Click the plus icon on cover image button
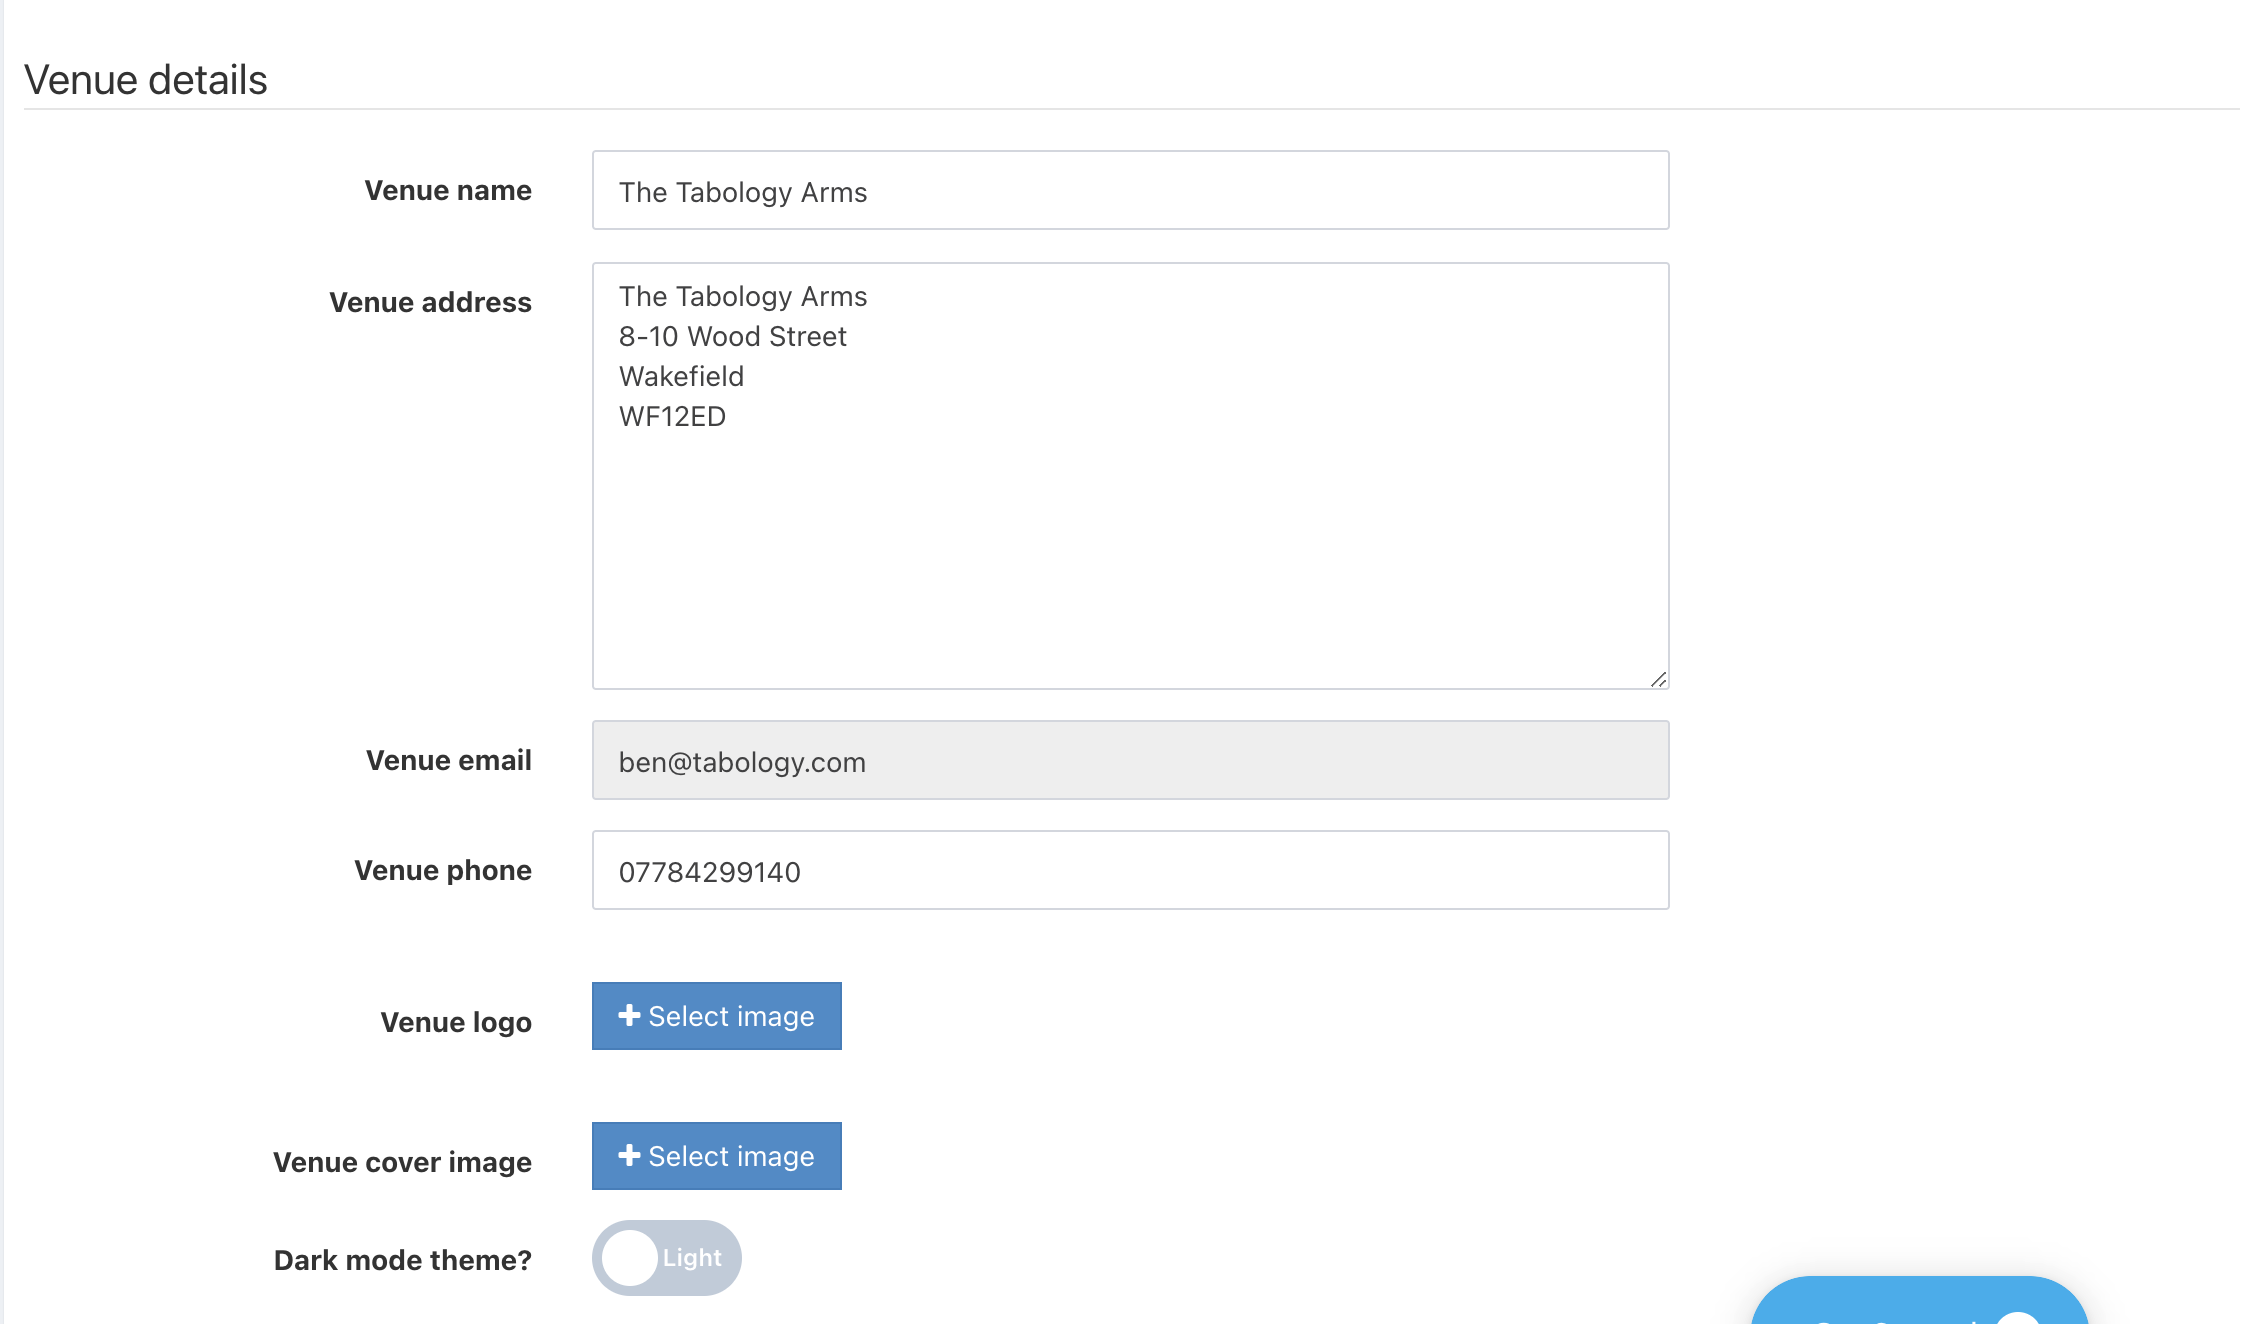This screenshot has height=1324, width=2260. 629,1155
